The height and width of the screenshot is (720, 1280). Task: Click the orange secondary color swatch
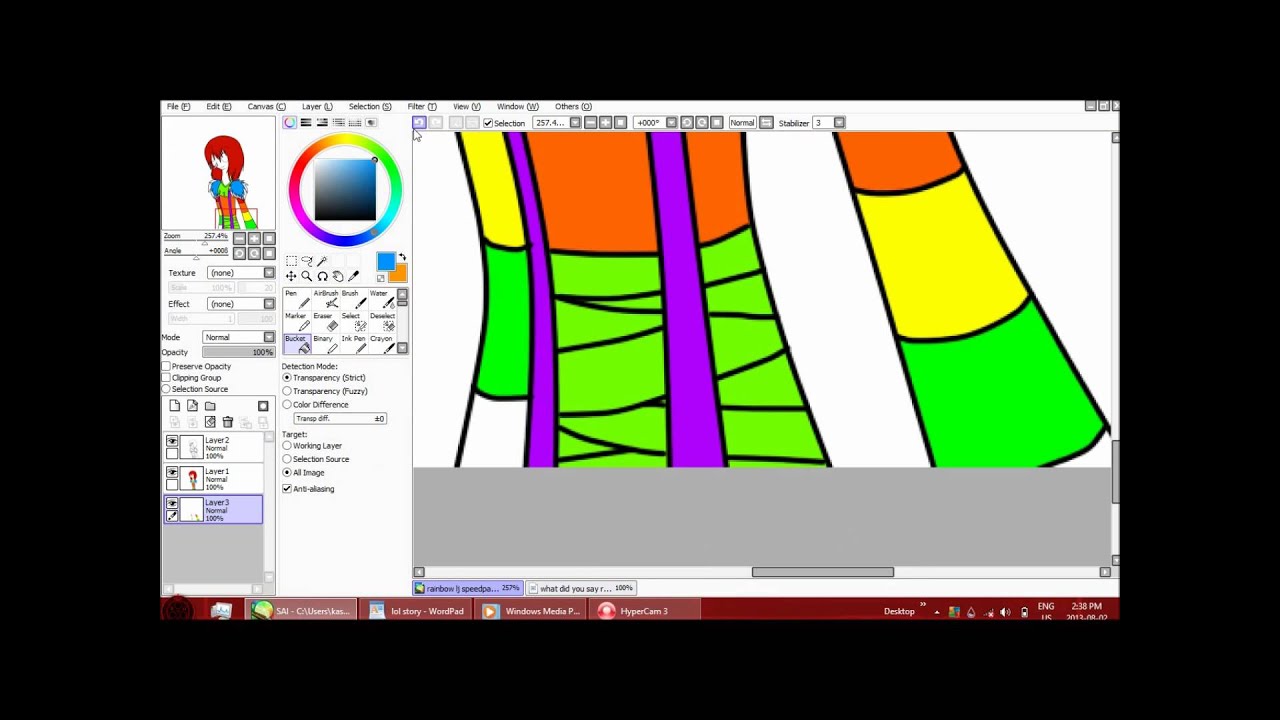pos(397,270)
